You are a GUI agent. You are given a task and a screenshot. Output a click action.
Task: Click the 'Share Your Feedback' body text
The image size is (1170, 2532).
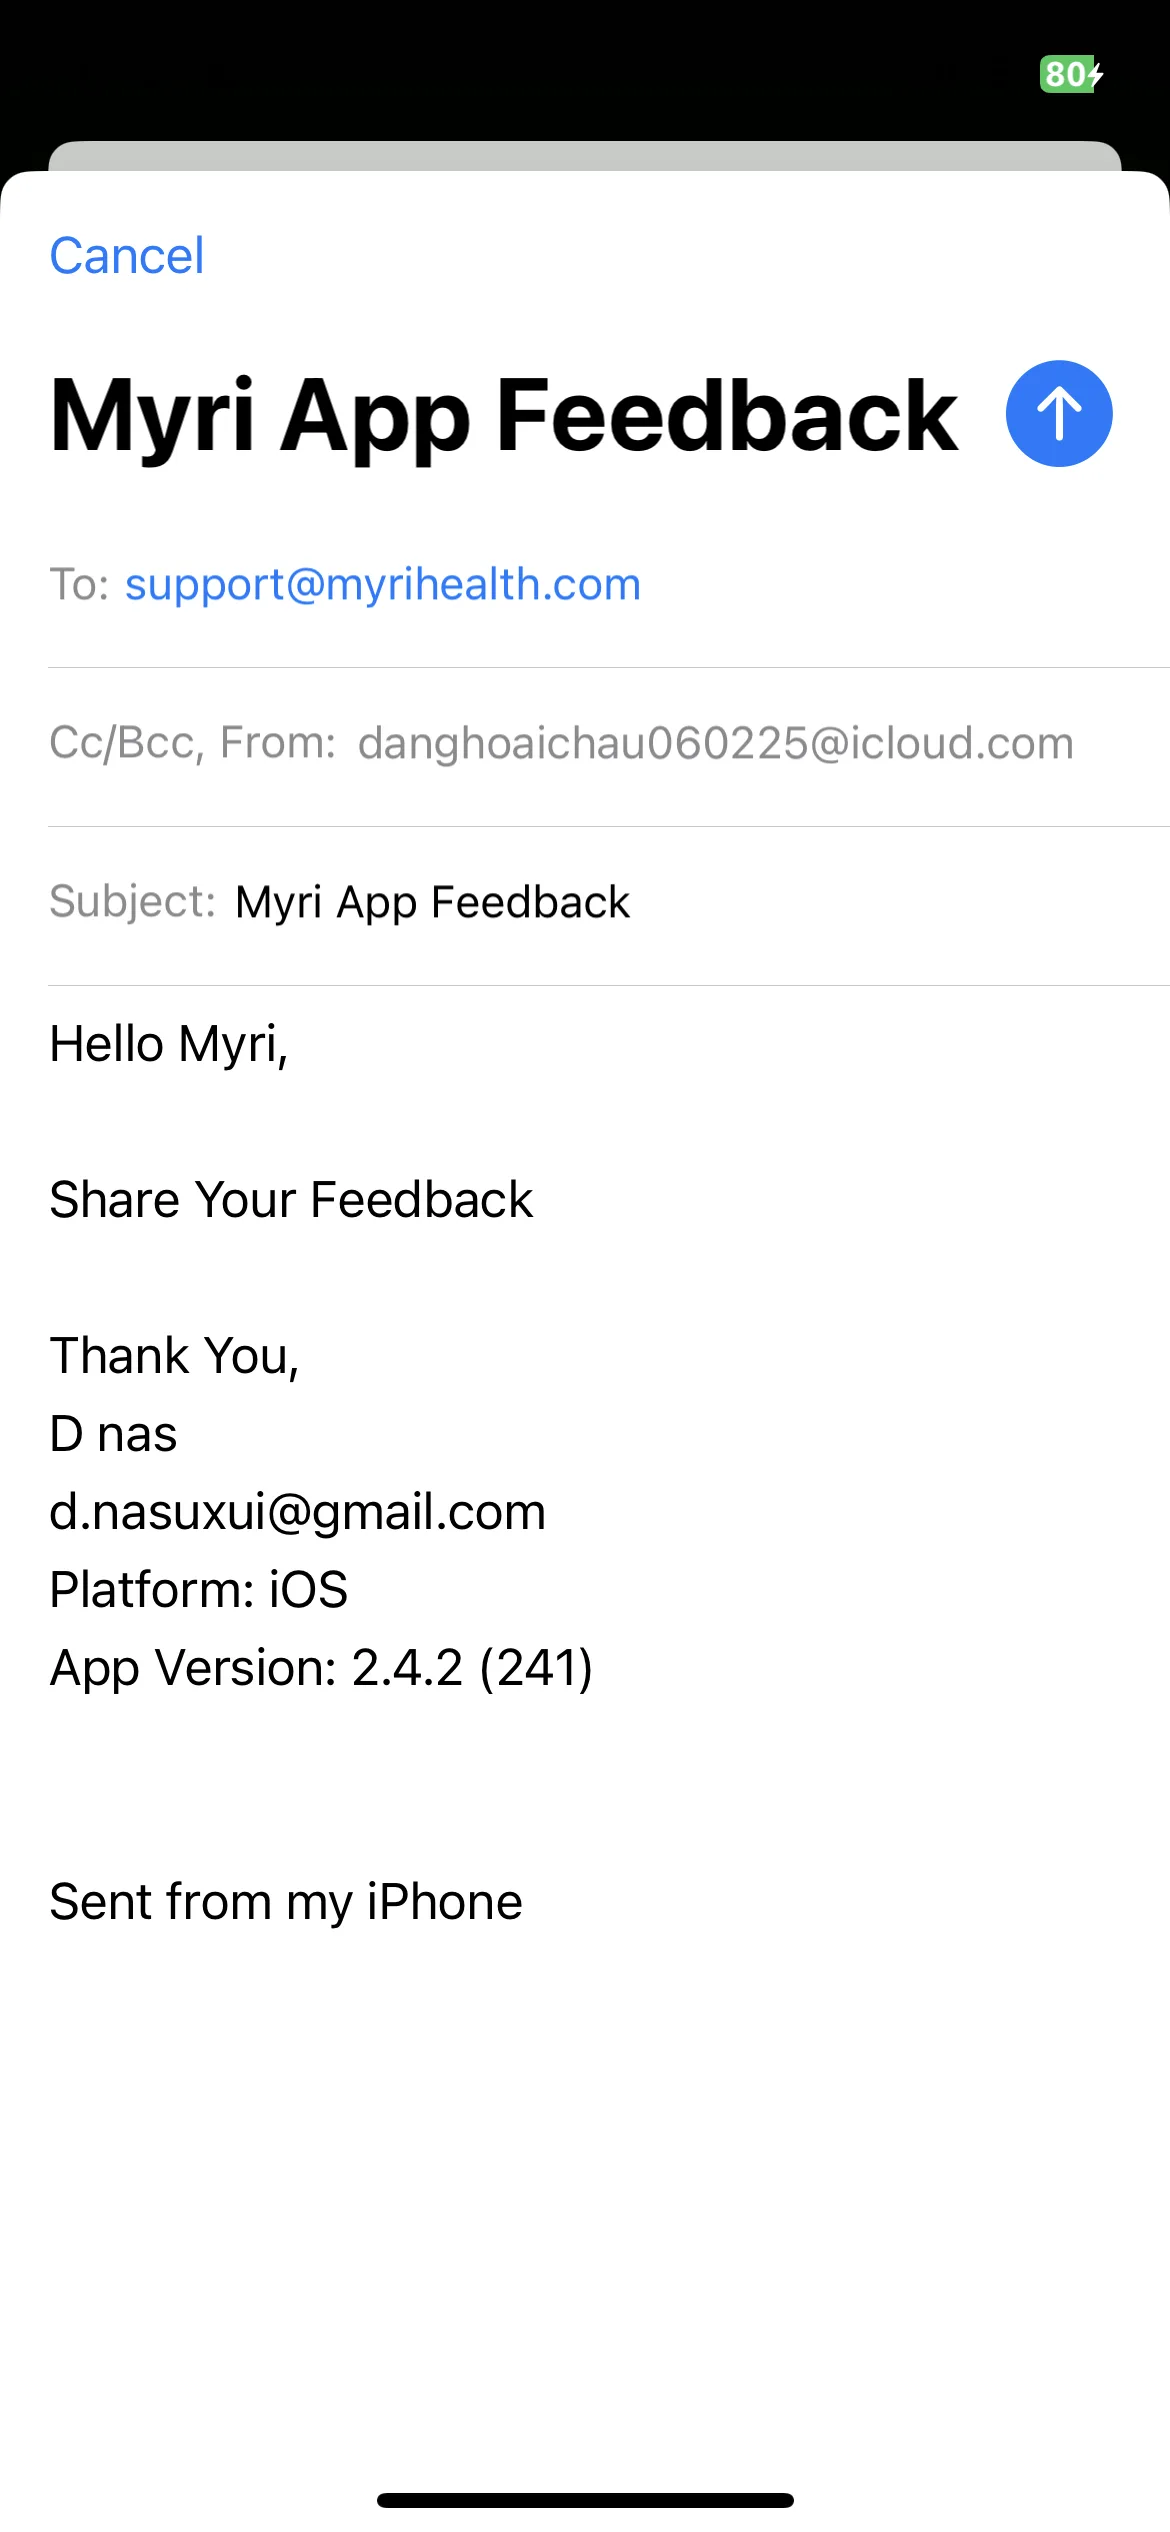click(291, 1199)
